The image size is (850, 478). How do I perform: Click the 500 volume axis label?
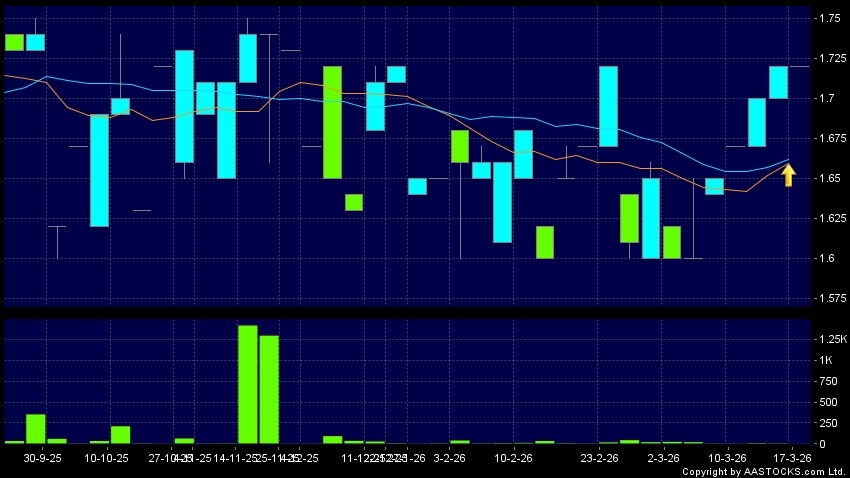[x=829, y=402]
